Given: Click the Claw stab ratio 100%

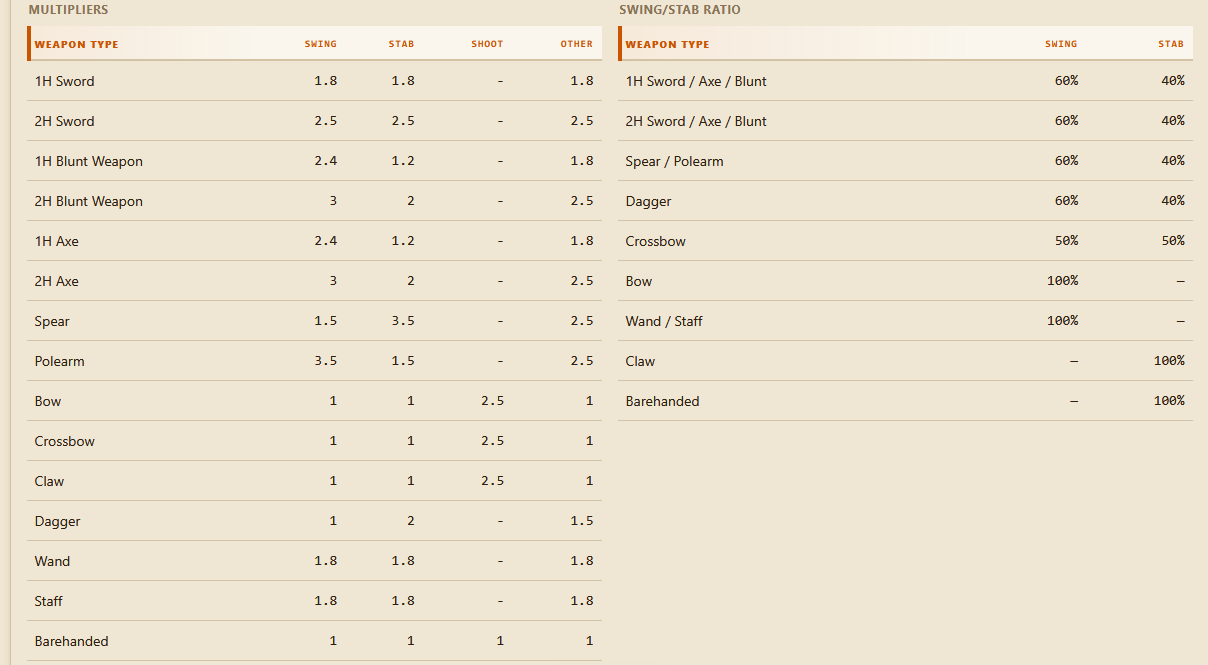Looking at the screenshot, I should tap(1169, 361).
